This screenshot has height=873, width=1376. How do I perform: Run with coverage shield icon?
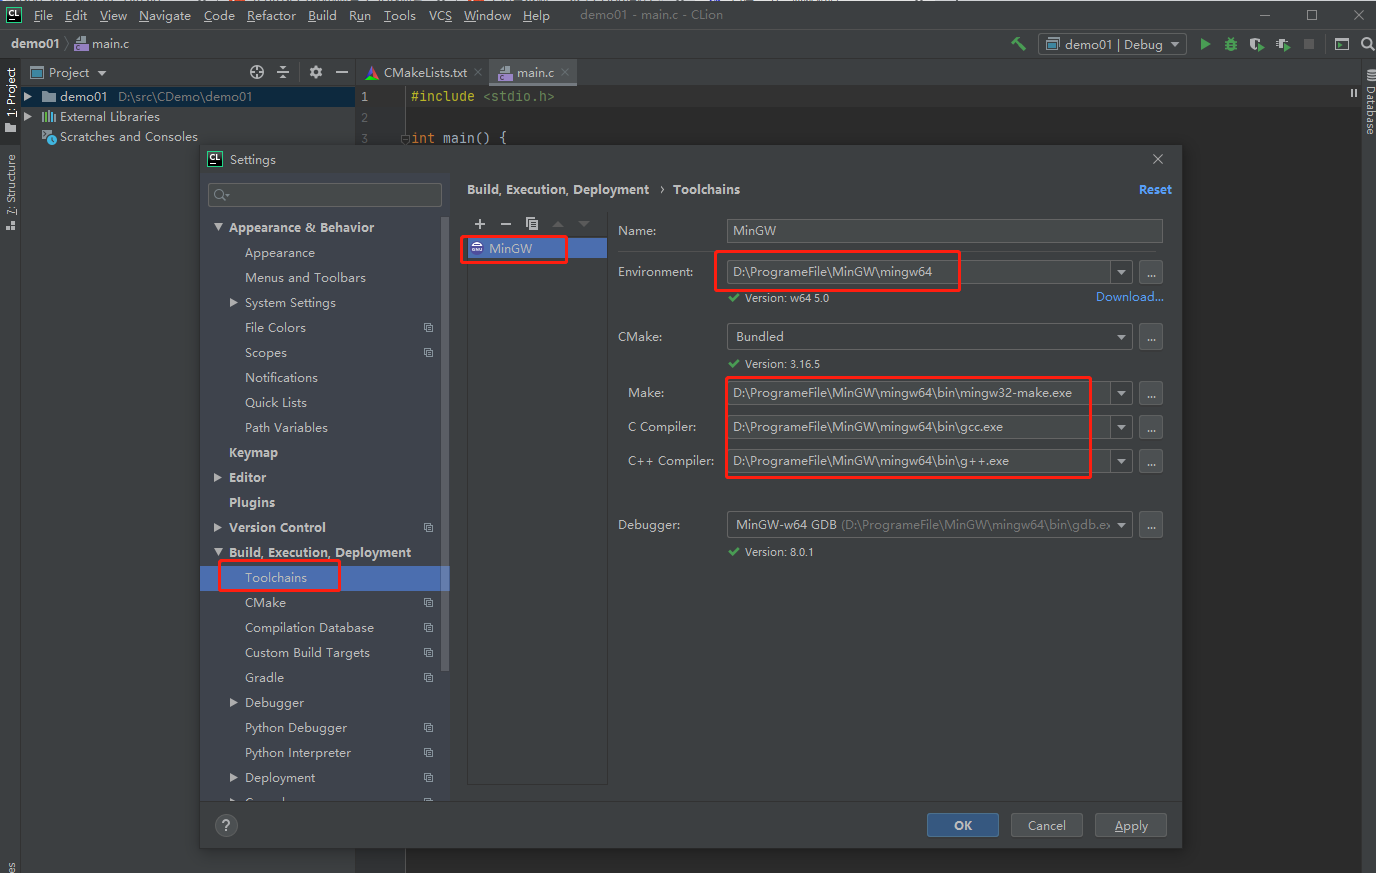(1257, 44)
